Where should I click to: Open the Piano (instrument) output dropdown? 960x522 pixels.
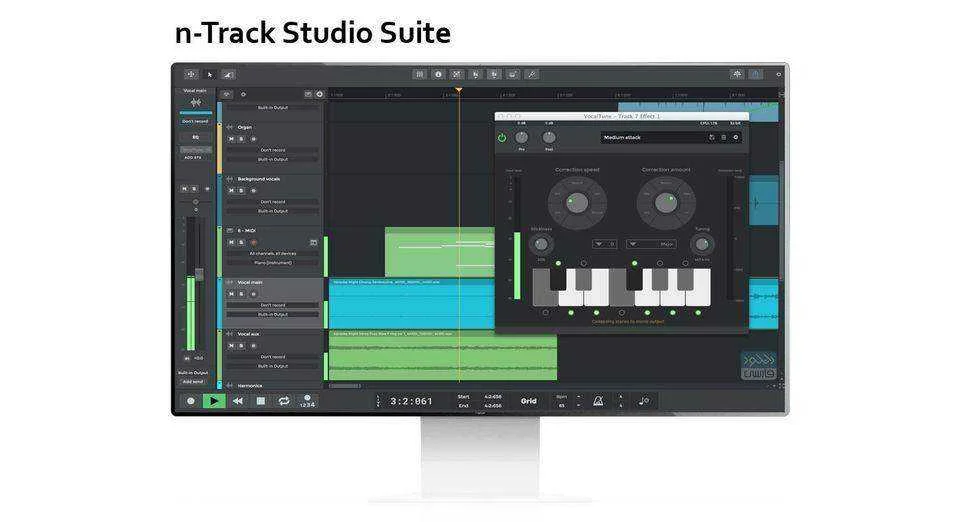(x=273, y=263)
